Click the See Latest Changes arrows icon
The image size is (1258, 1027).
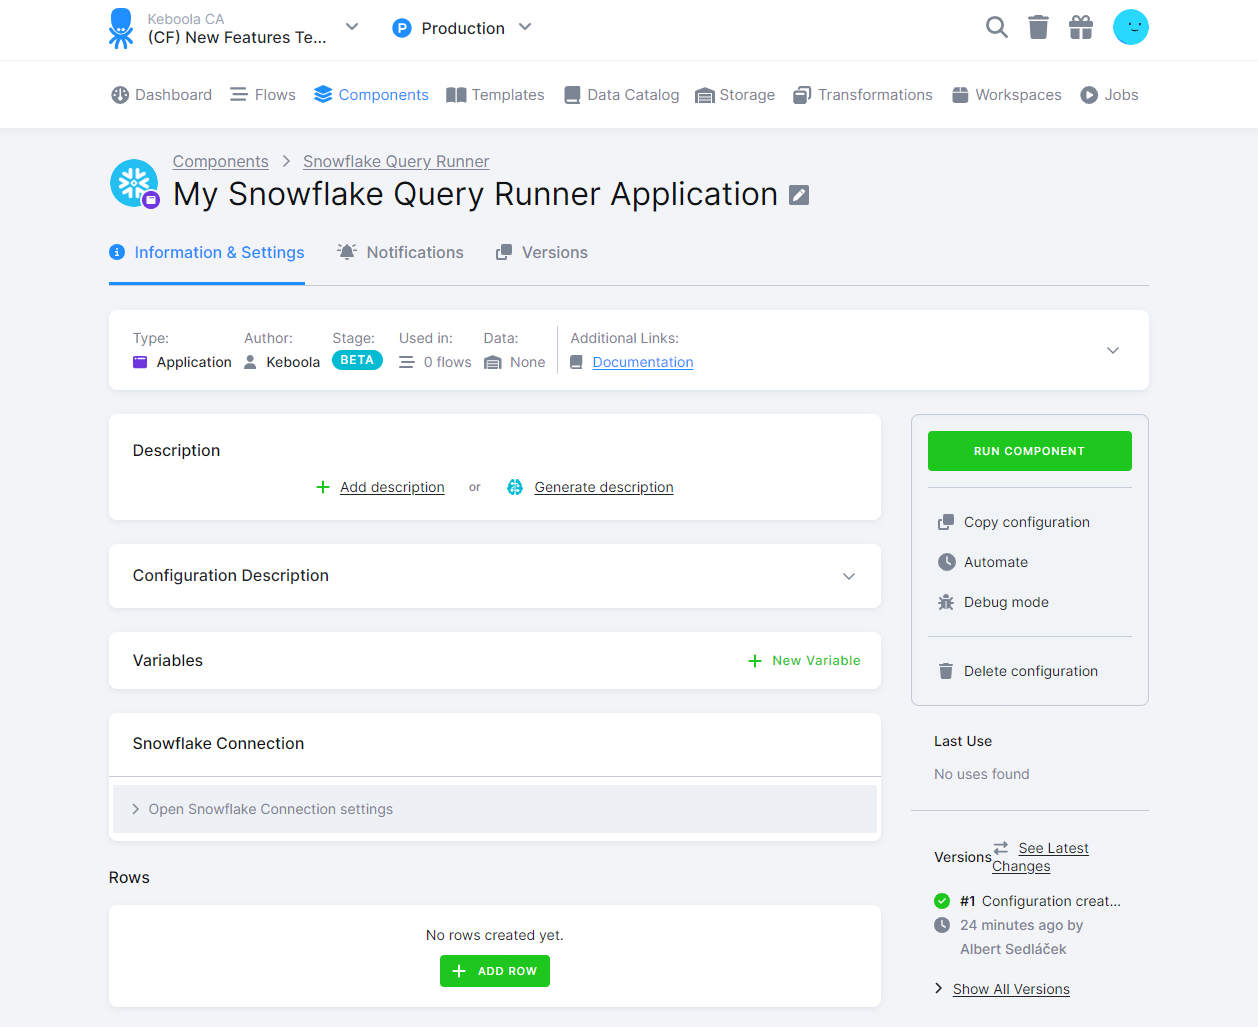tap(1001, 848)
